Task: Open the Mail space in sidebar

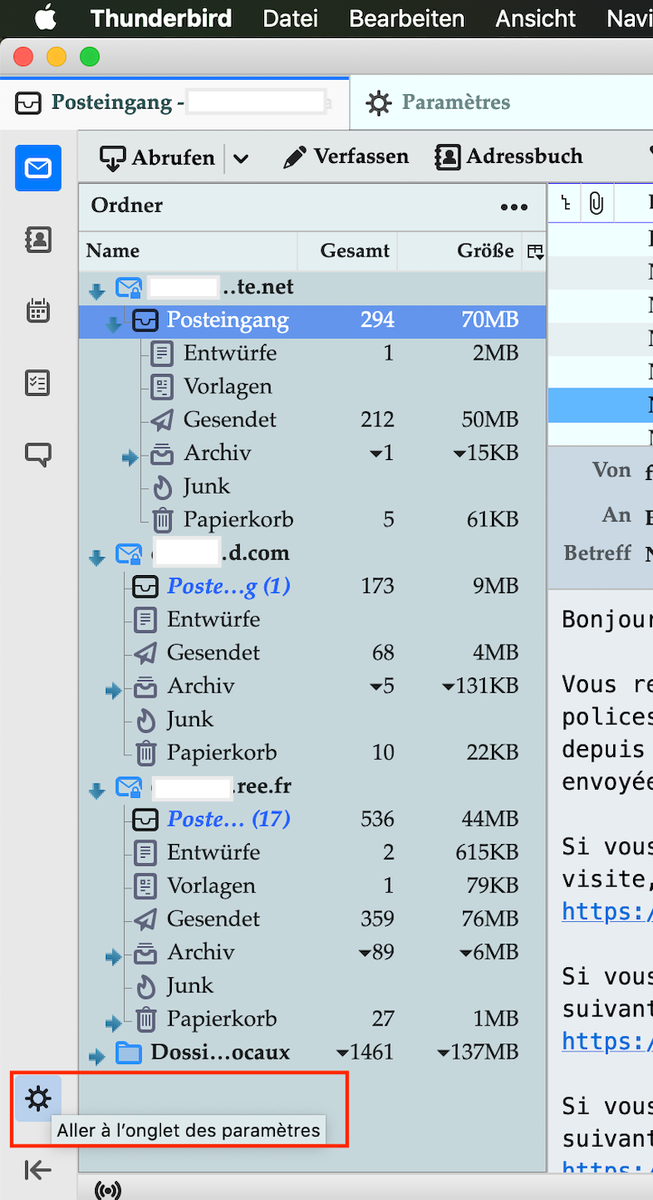Action: [x=38, y=168]
